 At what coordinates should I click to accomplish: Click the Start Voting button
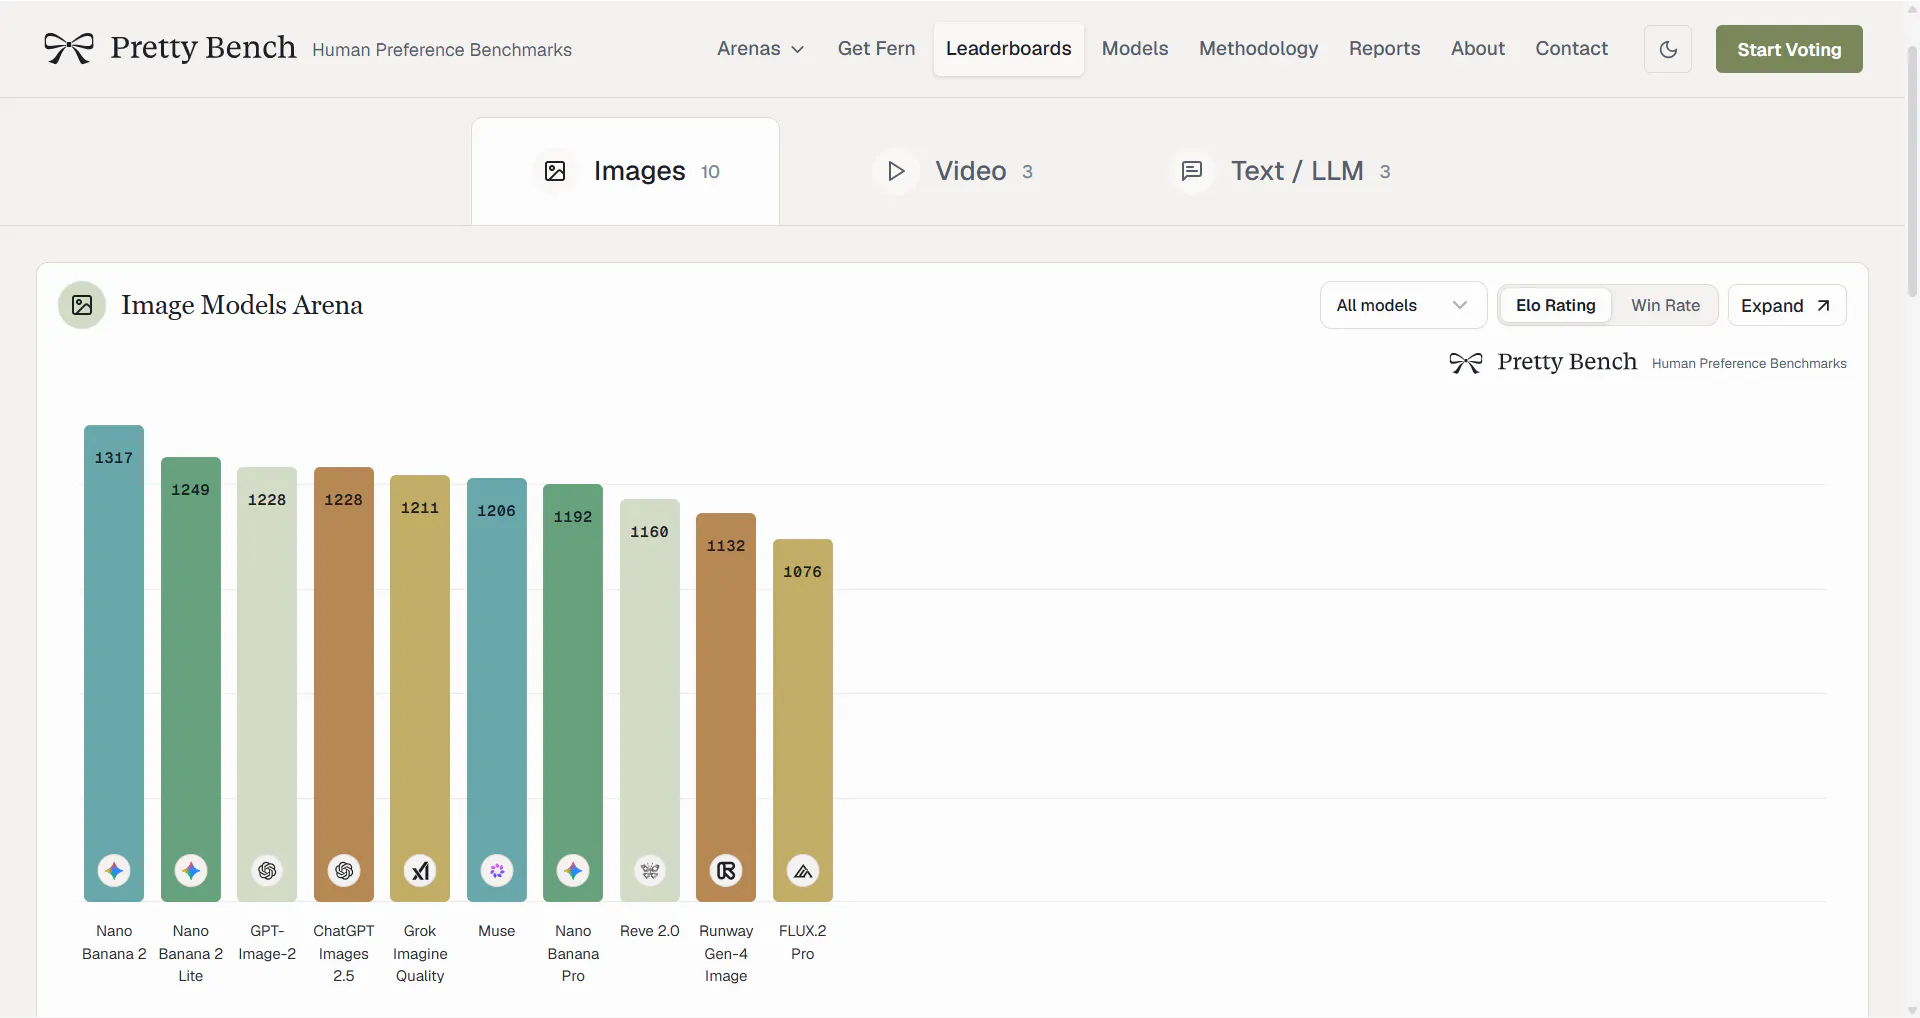tap(1789, 49)
